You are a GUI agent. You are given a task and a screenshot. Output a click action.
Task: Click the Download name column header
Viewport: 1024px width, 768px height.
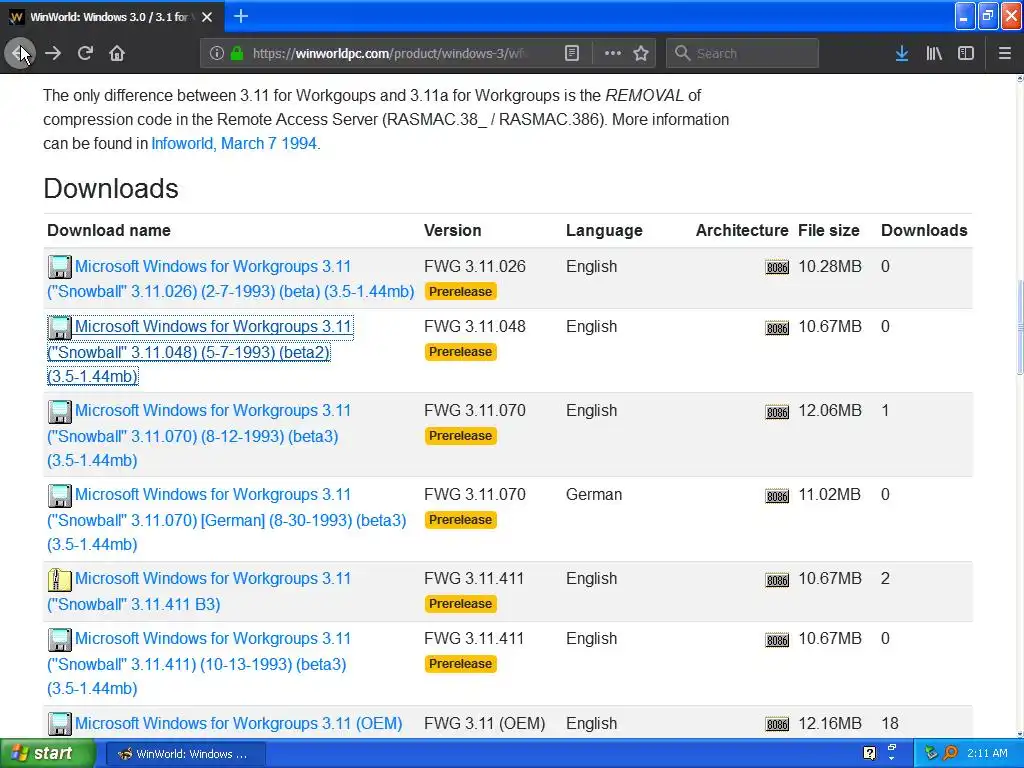click(x=108, y=231)
